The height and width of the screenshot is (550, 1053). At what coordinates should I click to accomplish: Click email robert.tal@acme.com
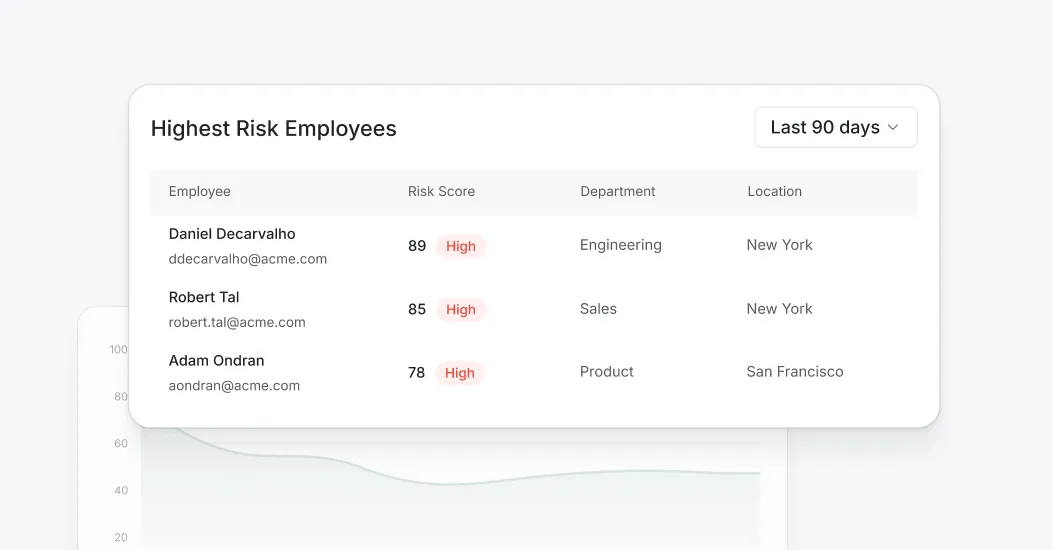pos(237,322)
